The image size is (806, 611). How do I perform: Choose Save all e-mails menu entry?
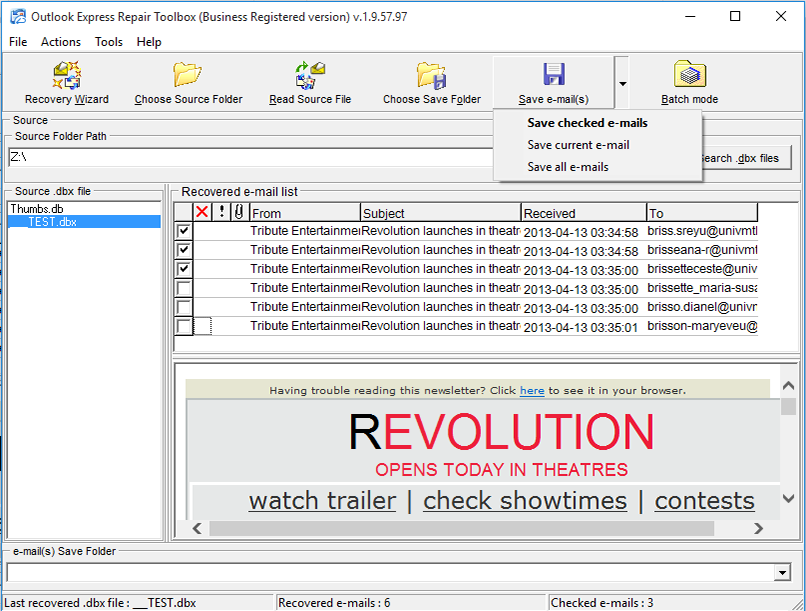coord(597,167)
